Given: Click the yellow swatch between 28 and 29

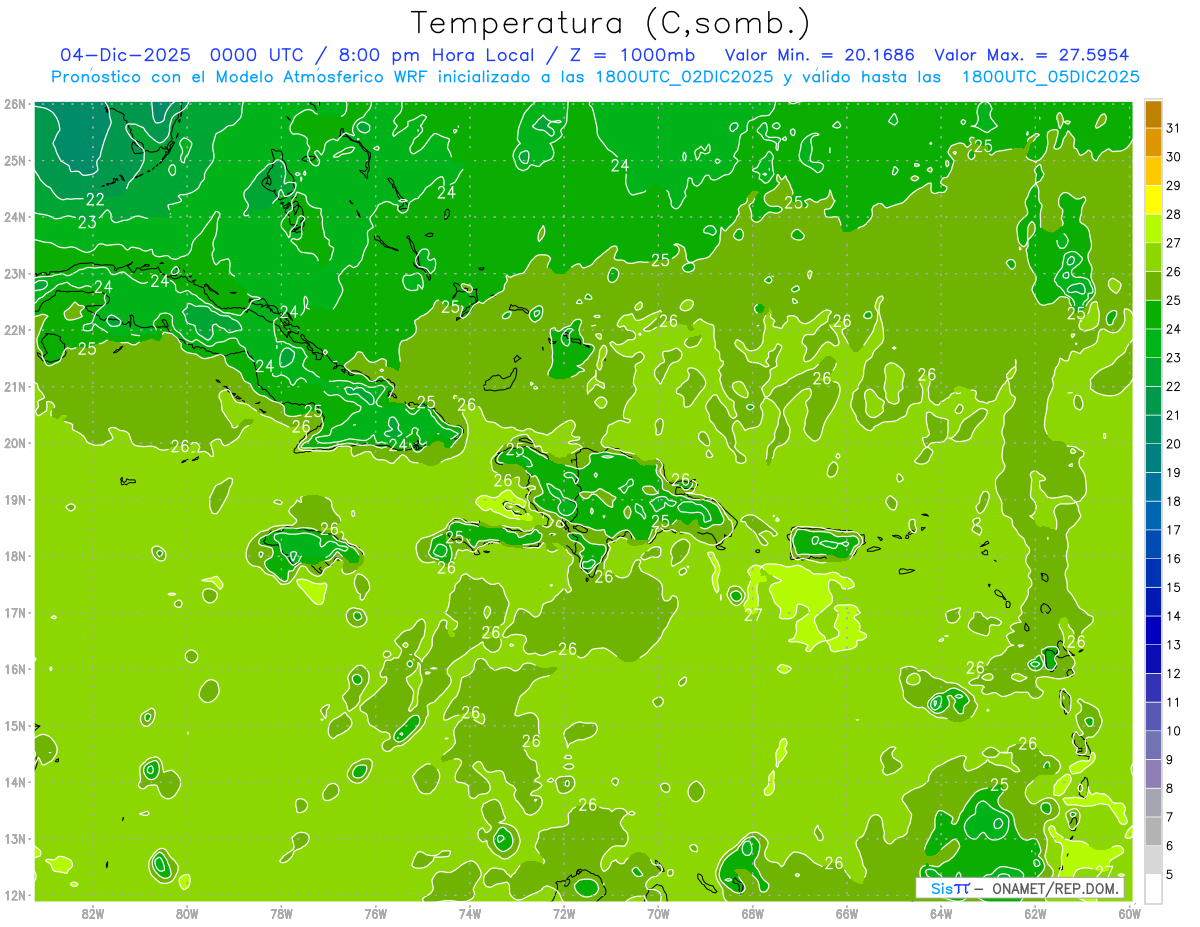Looking at the screenshot, I should (1153, 200).
